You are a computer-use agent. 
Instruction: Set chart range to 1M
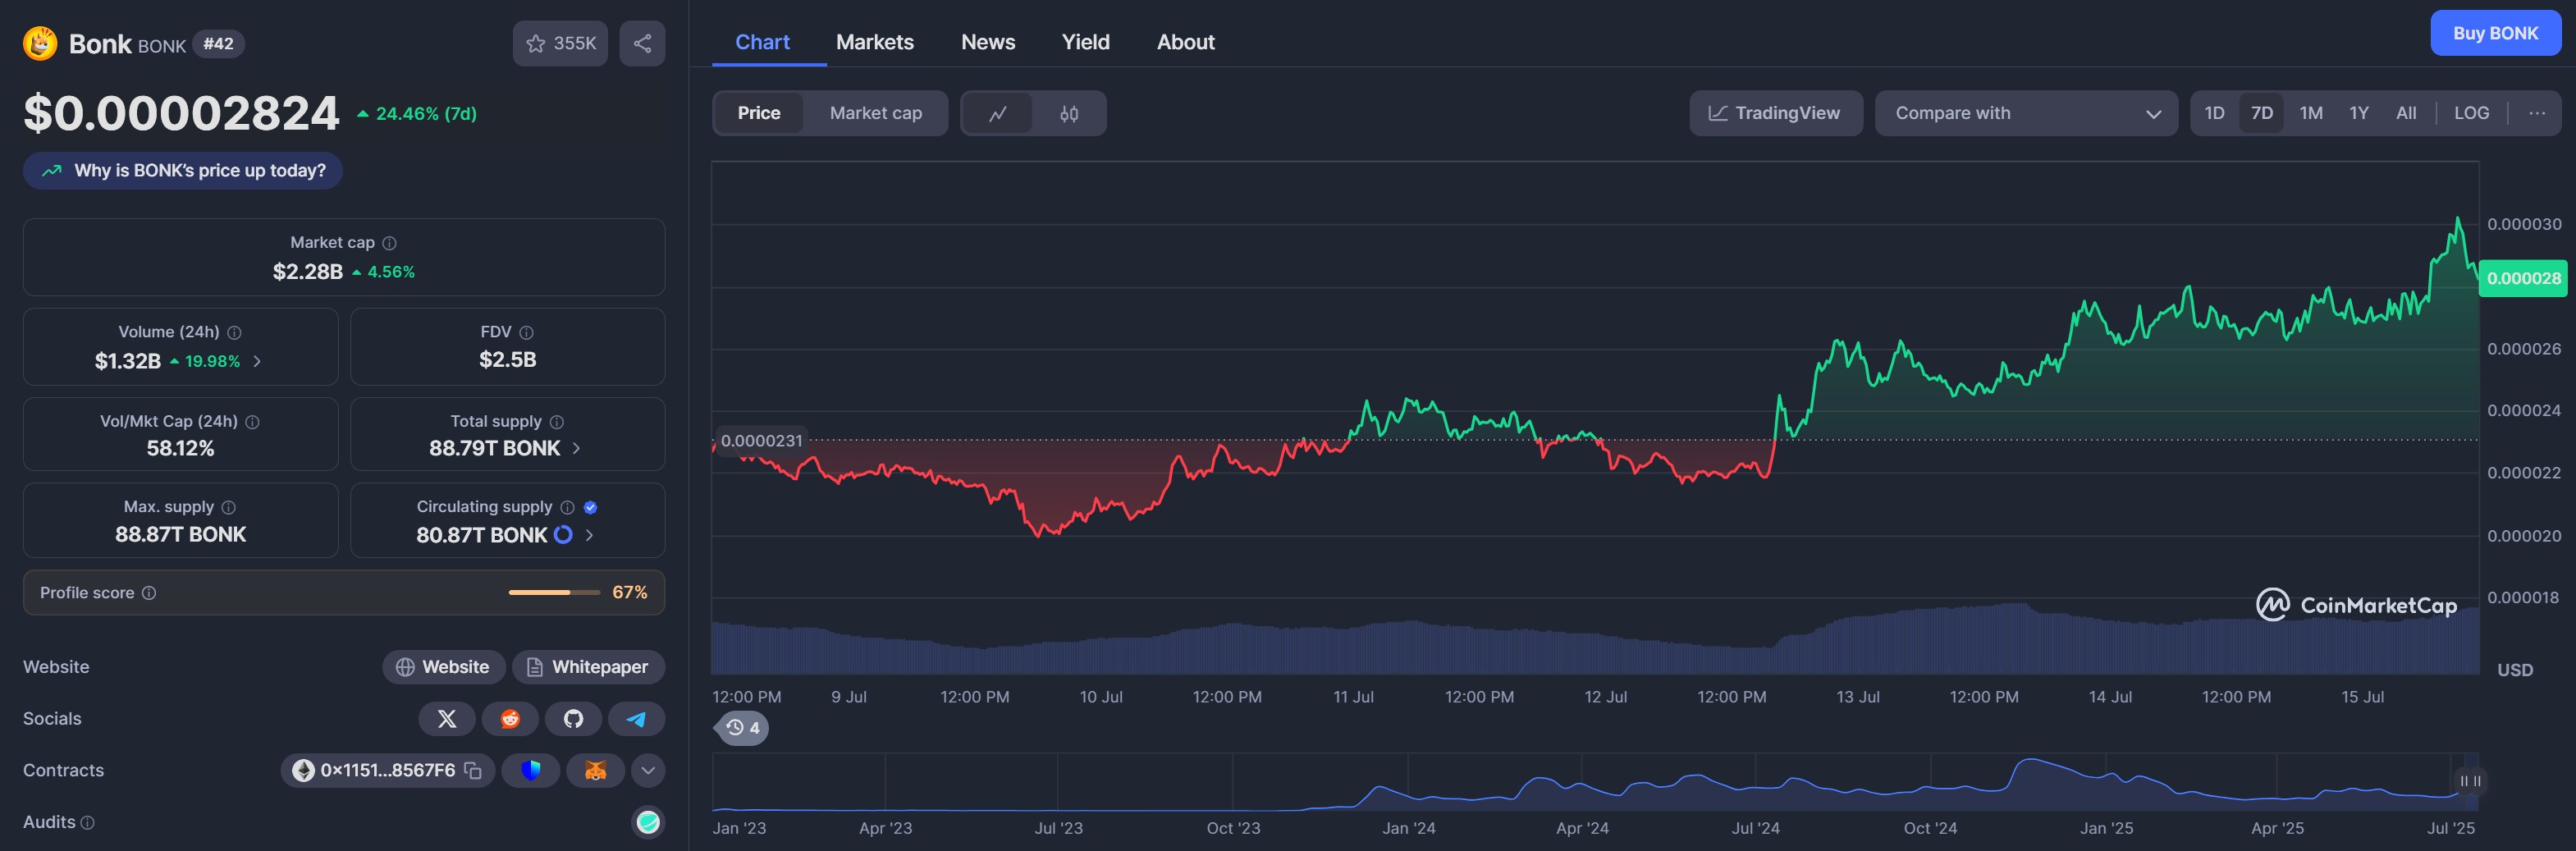[2311, 113]
